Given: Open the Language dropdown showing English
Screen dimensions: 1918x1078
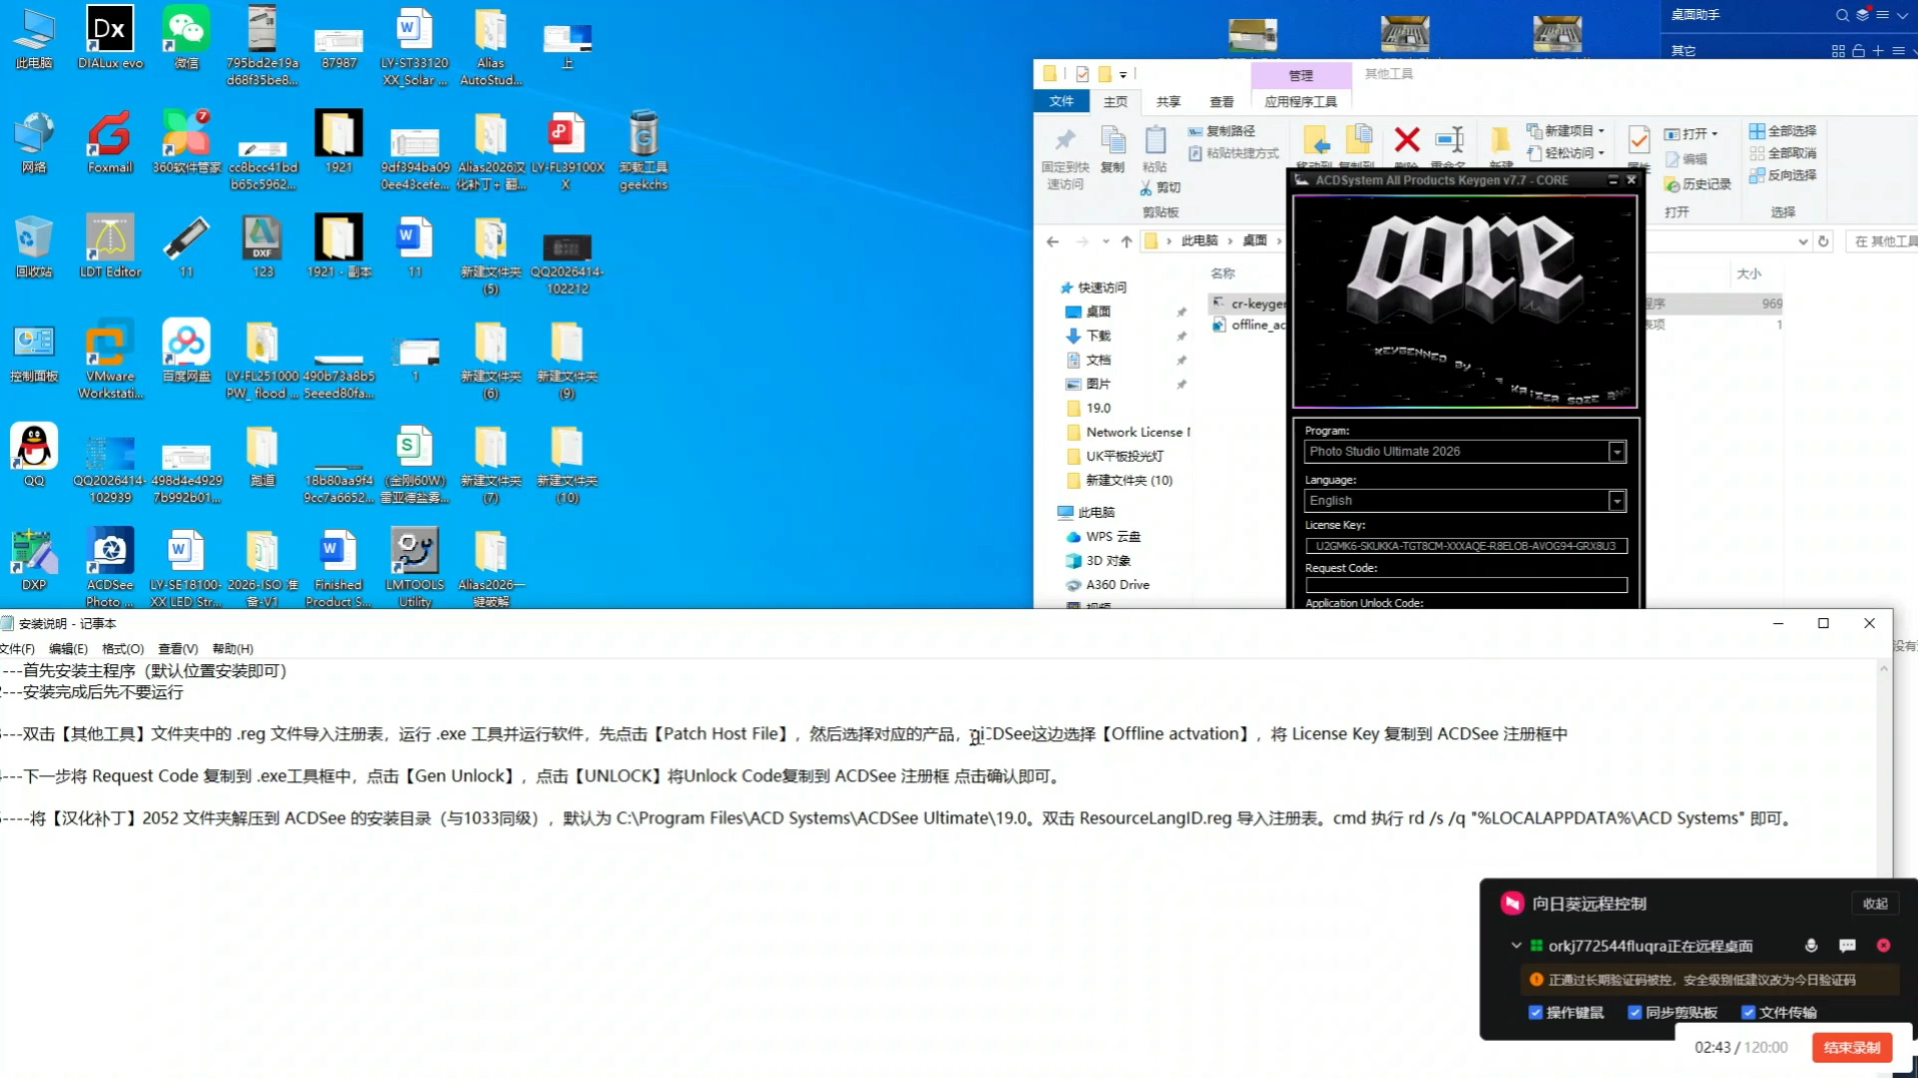Looking at the screenshot, I should [x=1616, y=501].
